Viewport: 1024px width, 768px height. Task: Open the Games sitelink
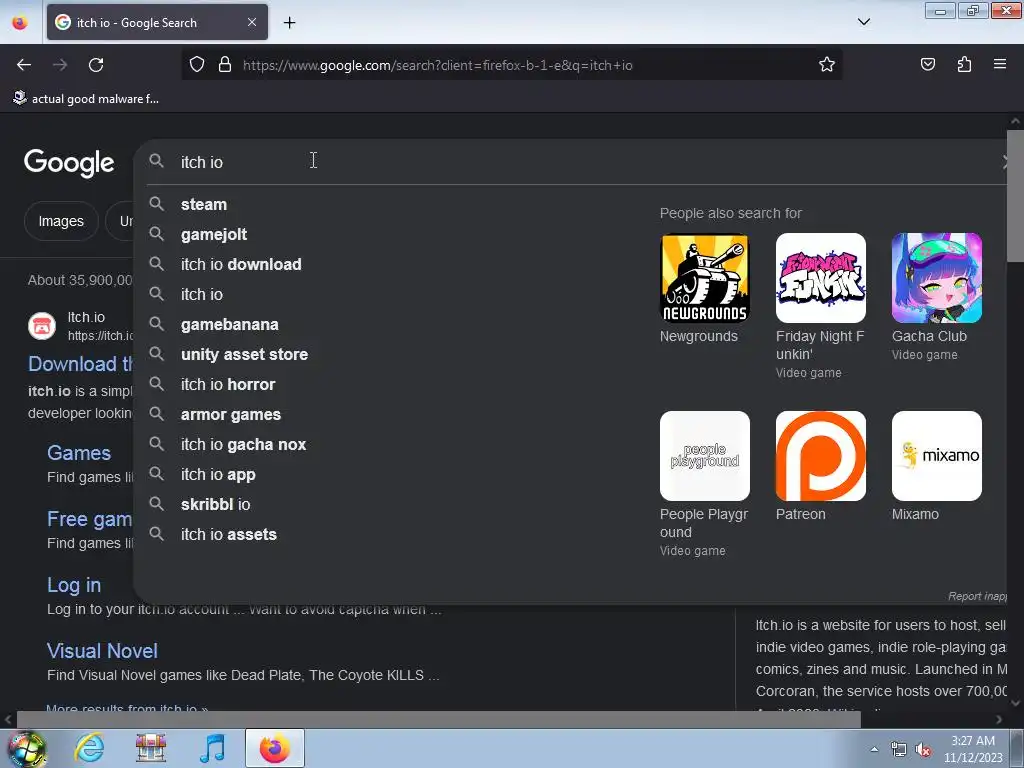pyautogui.click(x=79, y=453)
